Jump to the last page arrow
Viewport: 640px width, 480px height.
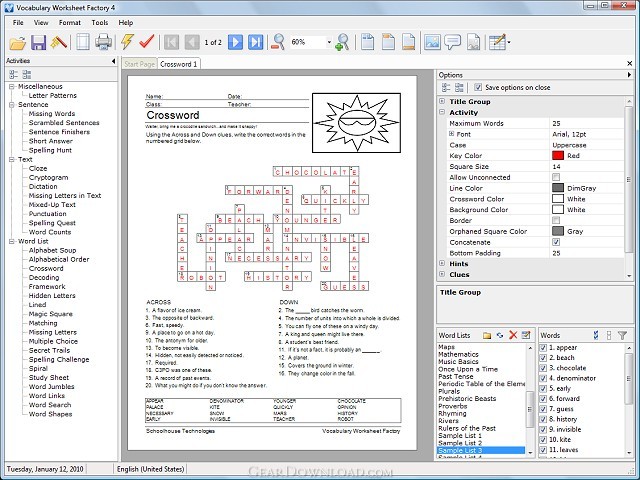pyautogui.click(x=256, y=42)
